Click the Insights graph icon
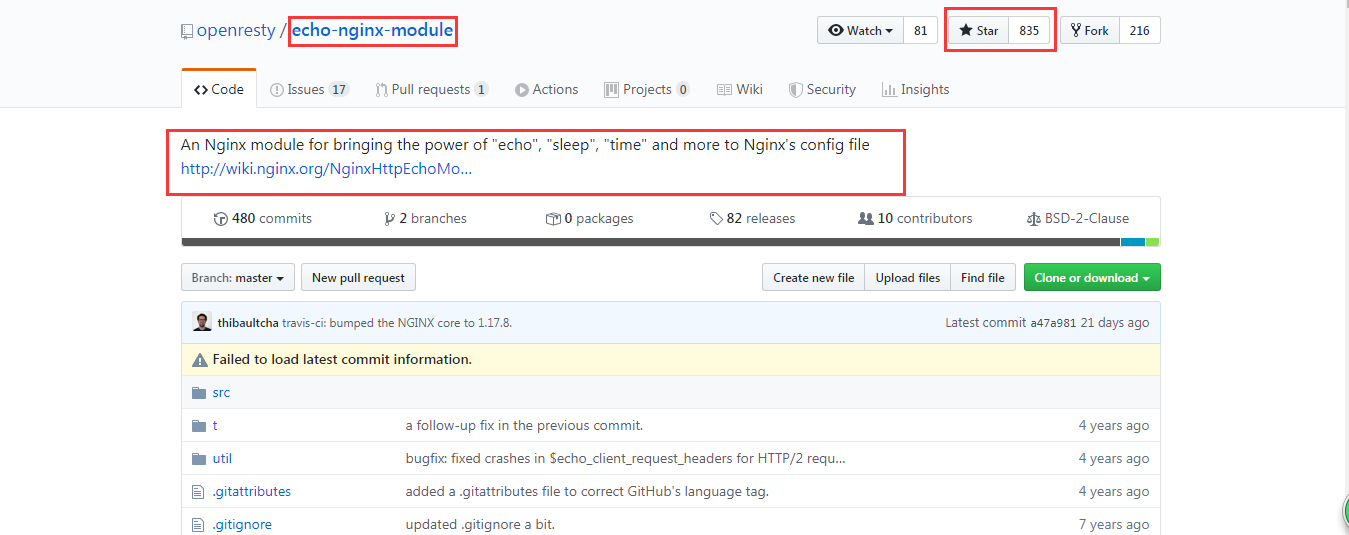This screenshot has height=535, width=1349. point(889,90)
